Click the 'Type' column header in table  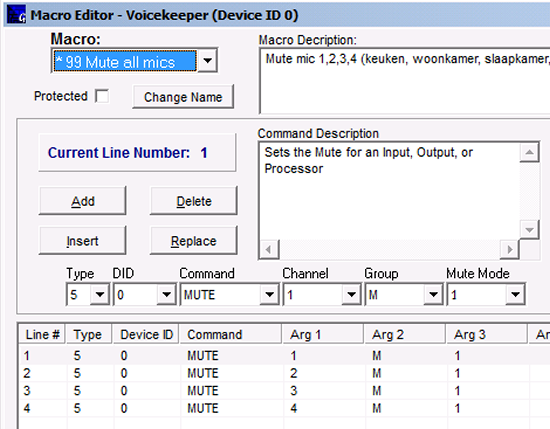coord(89,334)
